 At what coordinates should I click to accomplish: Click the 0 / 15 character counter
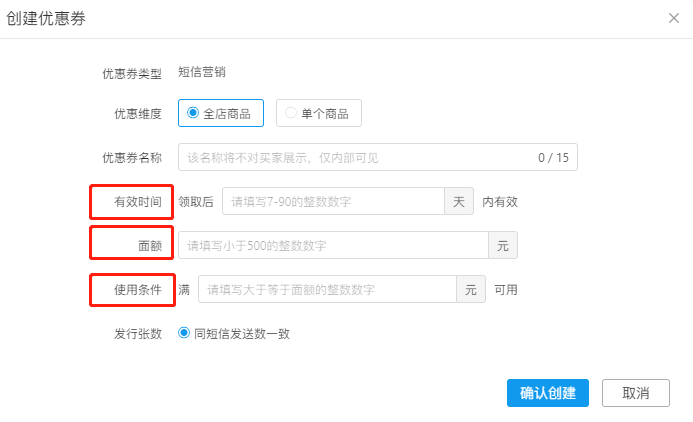(x=553, y=158)
